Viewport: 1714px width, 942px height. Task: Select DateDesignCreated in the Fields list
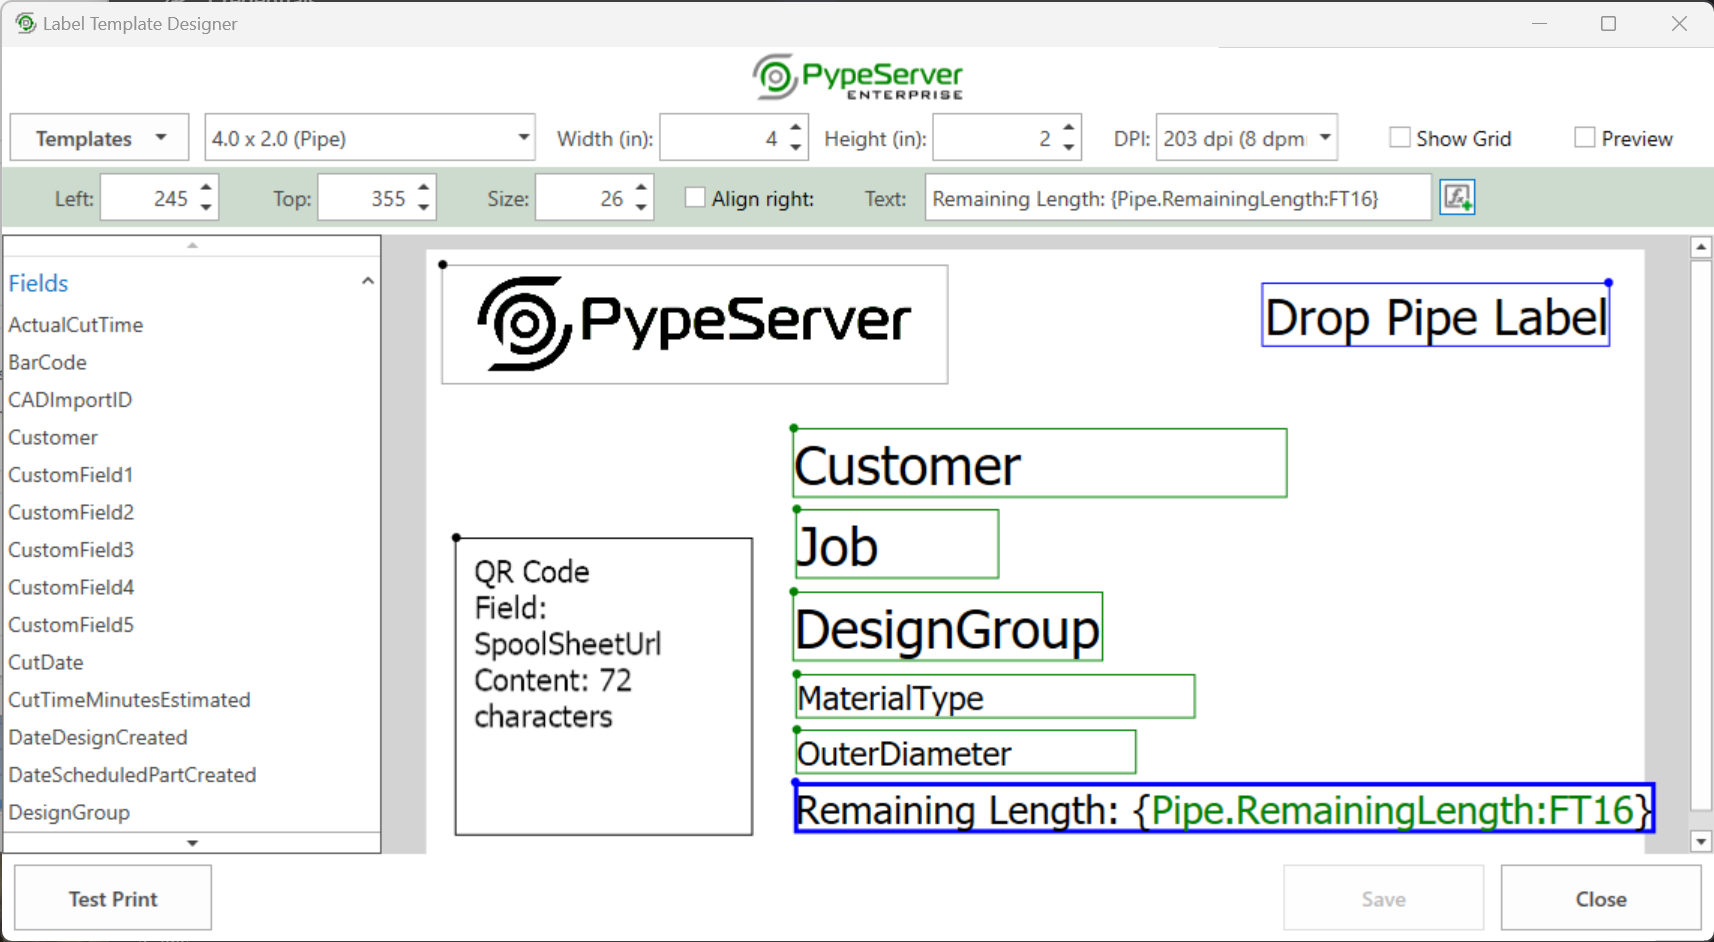tap(98, 737)
